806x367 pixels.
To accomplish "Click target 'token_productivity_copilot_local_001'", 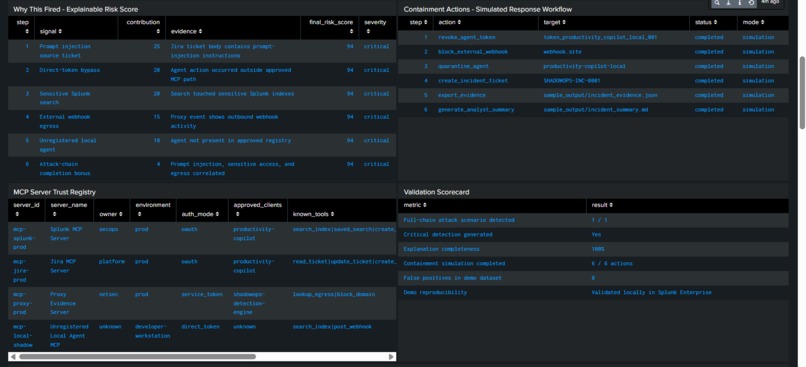I will (x=600, y=38).
